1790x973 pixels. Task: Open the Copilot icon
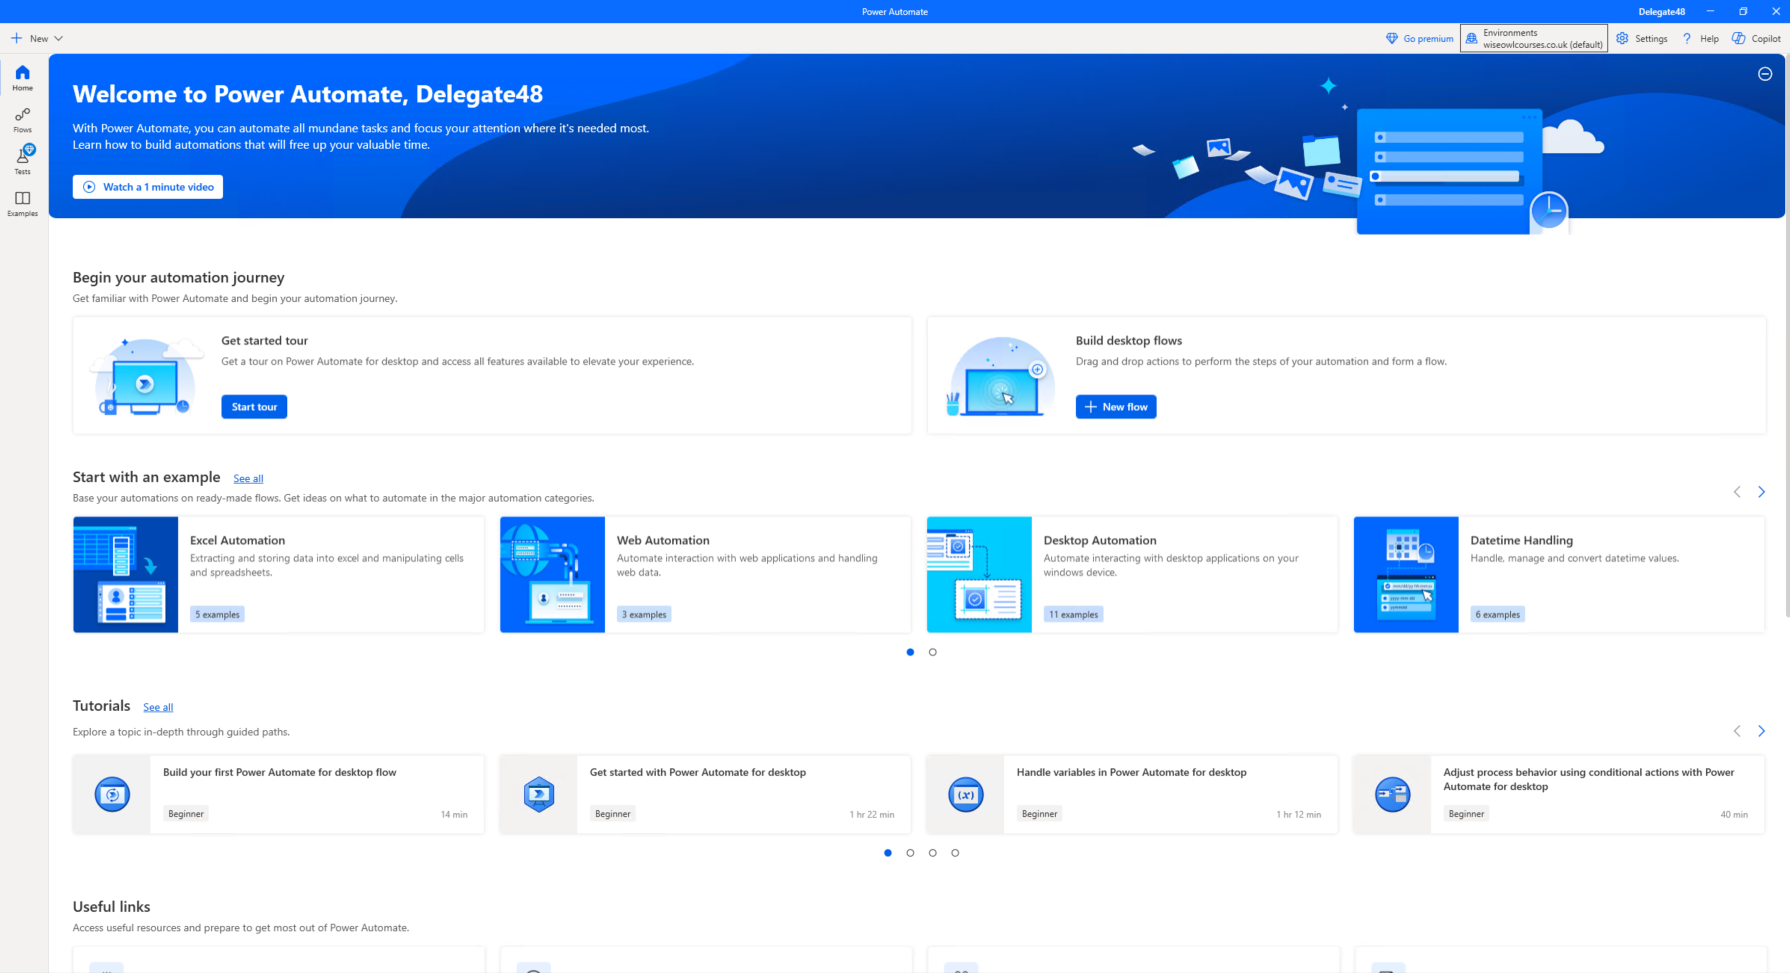pyautogui.click(x=1739, y=38)
